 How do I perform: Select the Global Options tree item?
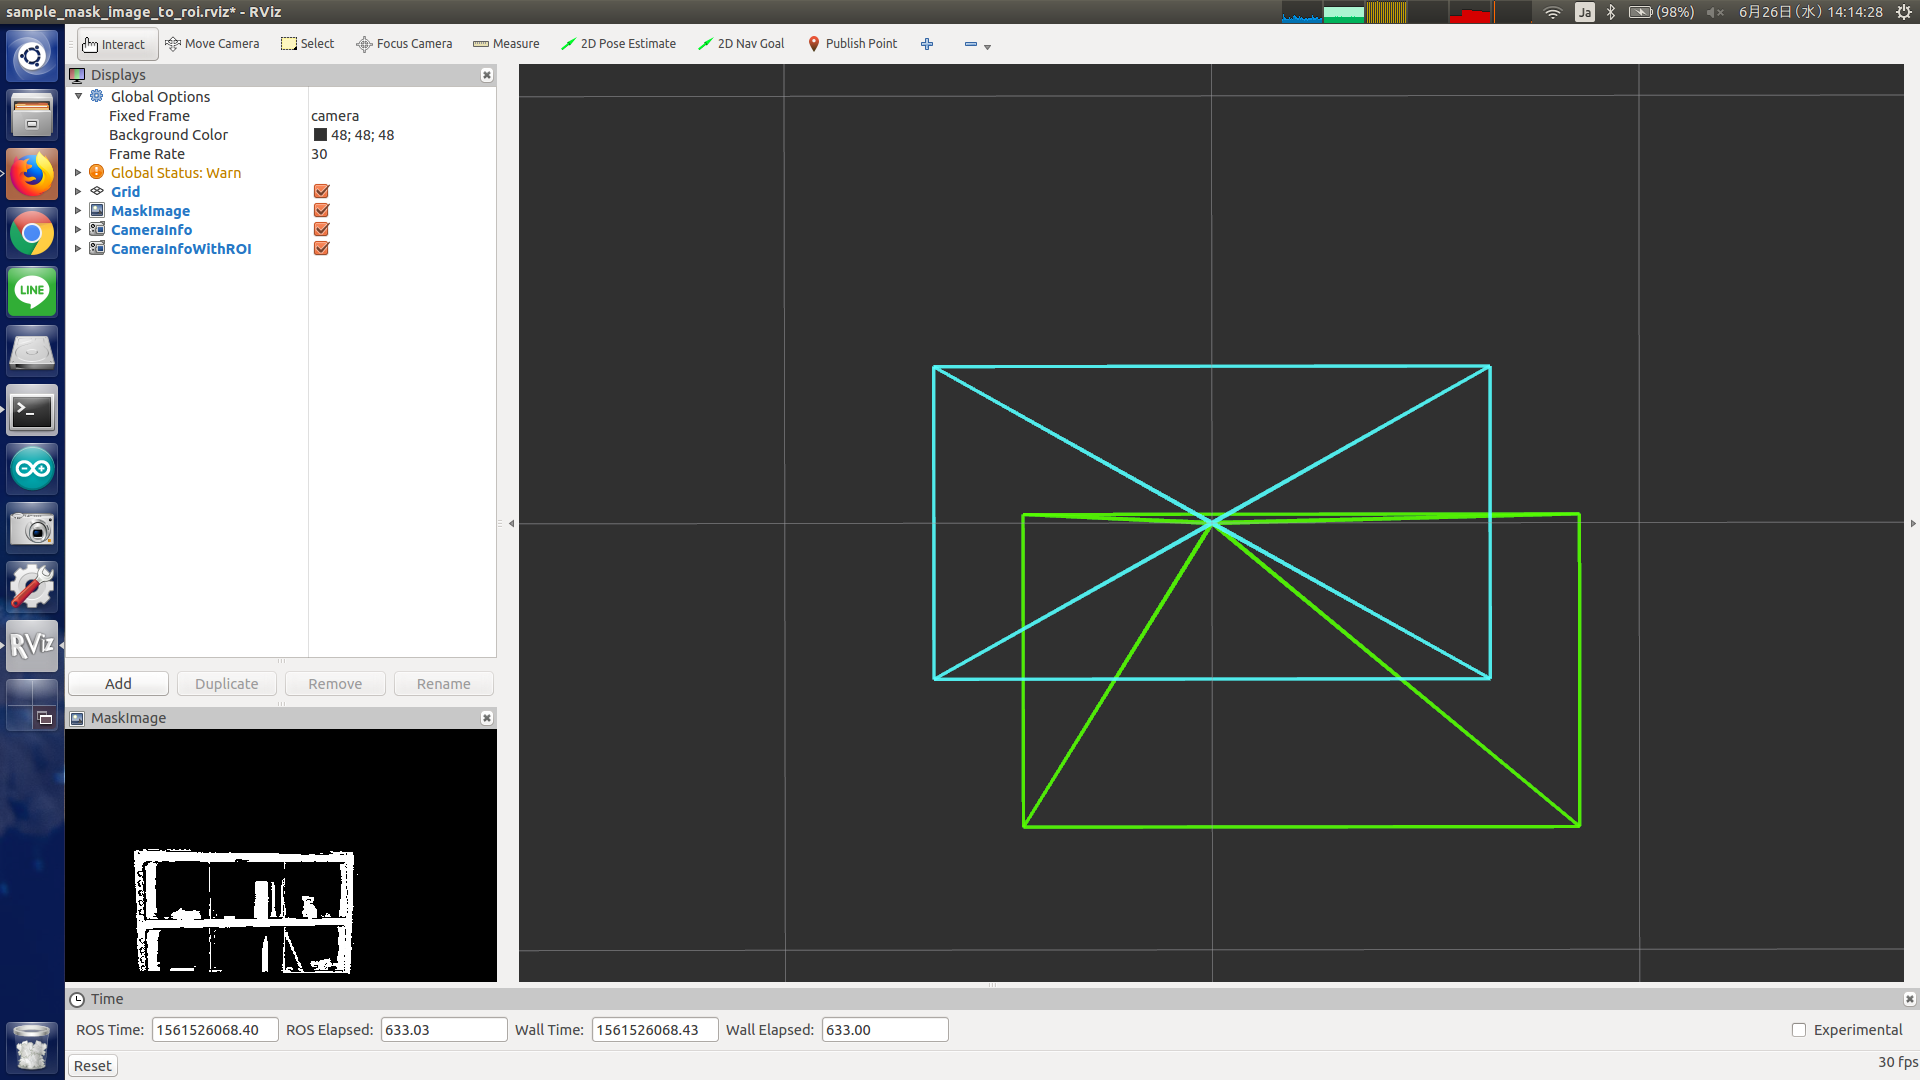click(x=160, y=97)
